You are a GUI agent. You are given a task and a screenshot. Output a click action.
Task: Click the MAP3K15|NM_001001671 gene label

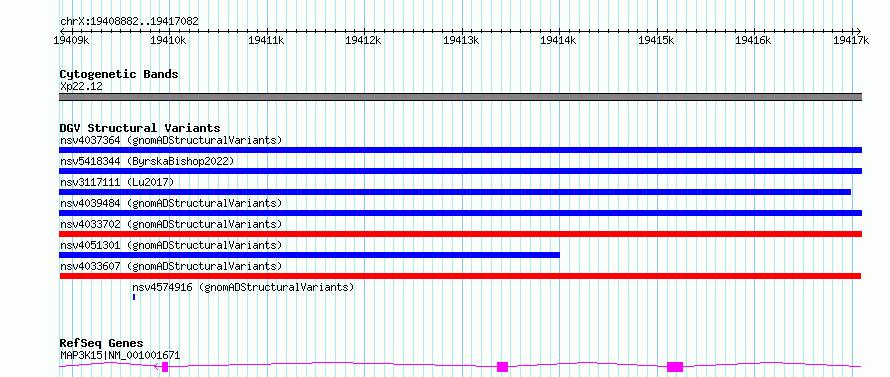pos(120,355)
